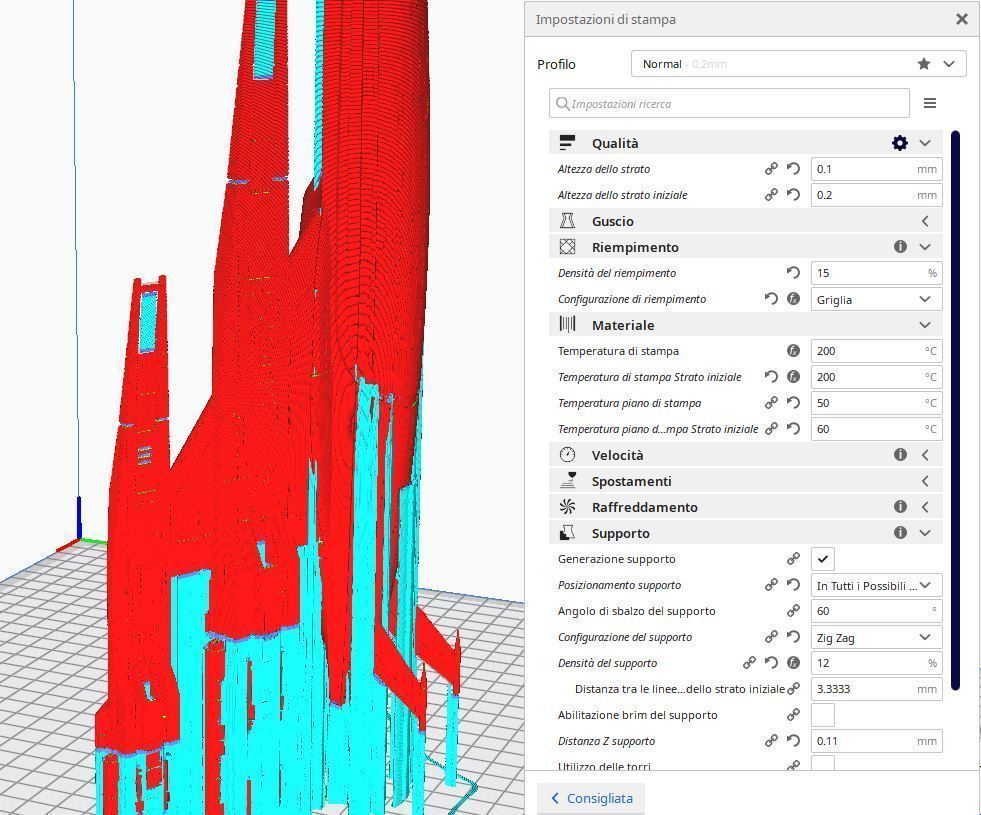Expand the Guscio section
981x815 pixels.
tap(925, 221)
